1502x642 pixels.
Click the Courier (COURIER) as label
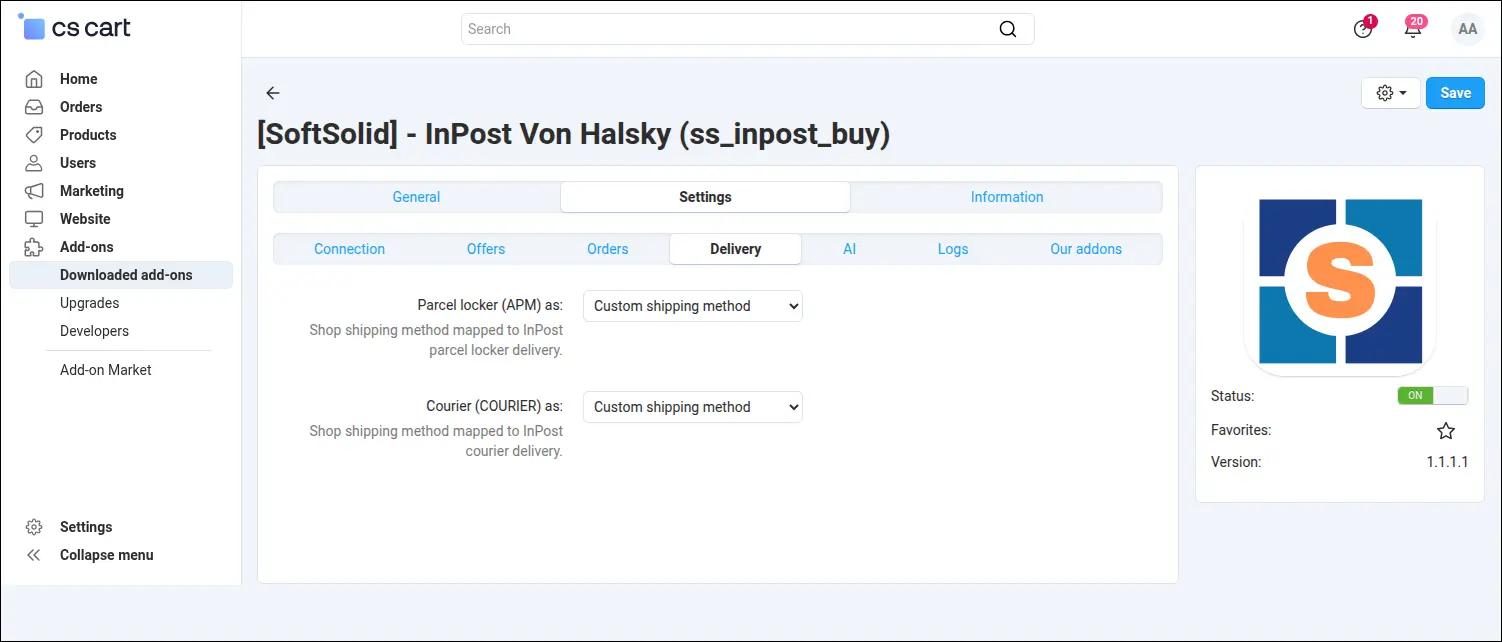point(494,407)
